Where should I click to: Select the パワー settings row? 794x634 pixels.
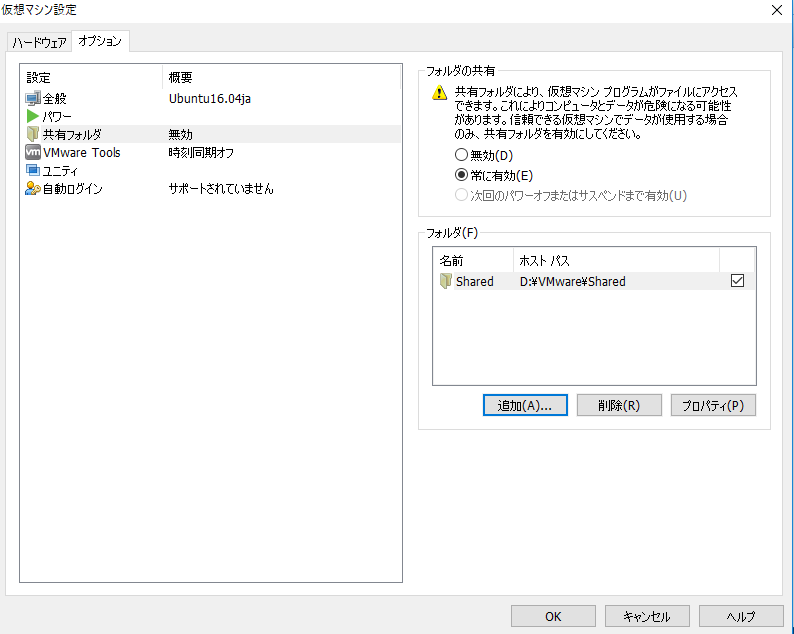213,116
